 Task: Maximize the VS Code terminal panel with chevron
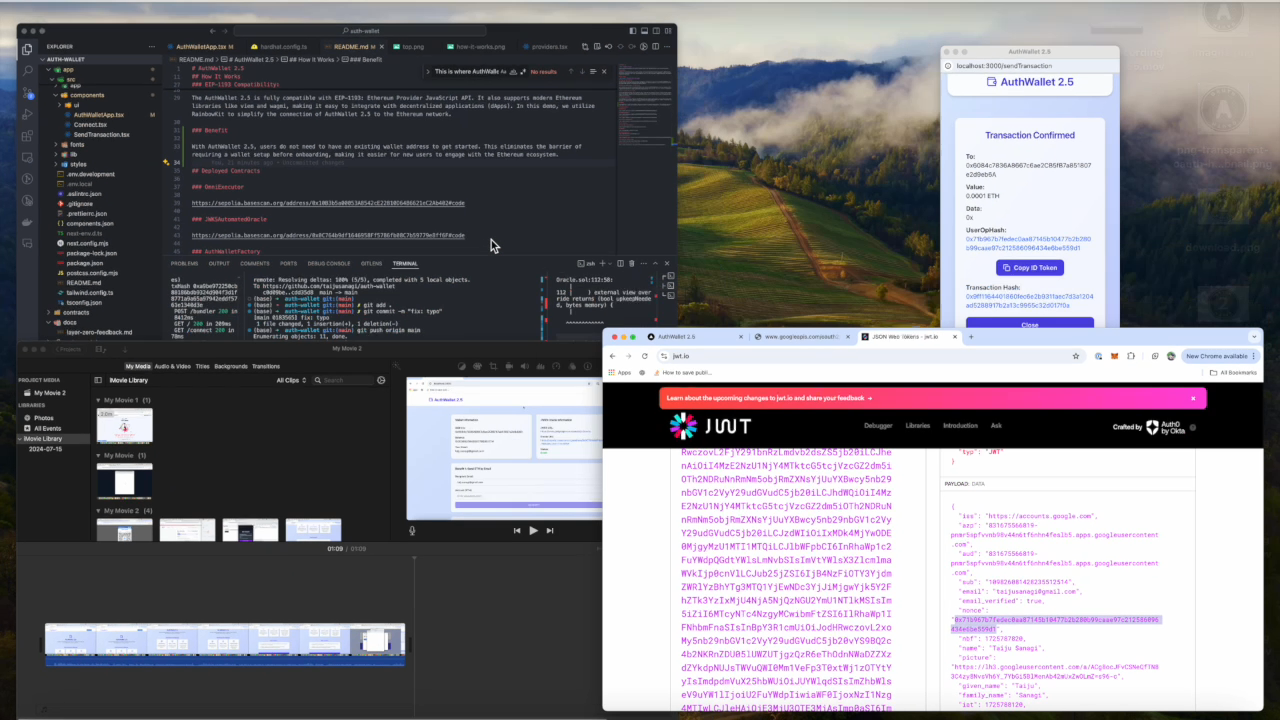(655, 263)
